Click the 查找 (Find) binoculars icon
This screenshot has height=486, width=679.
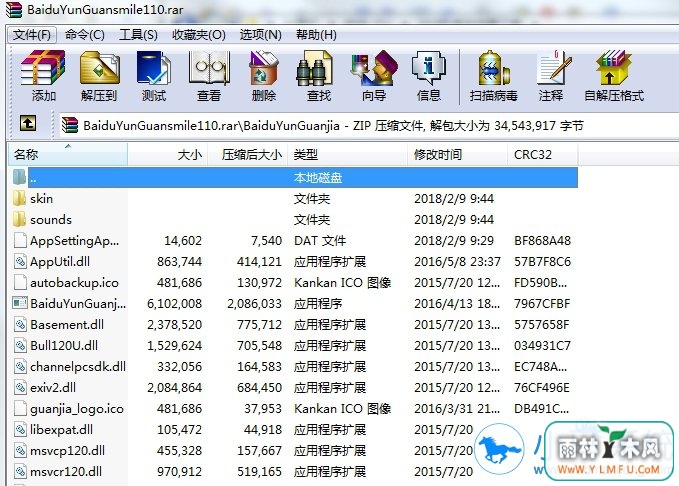315,68
